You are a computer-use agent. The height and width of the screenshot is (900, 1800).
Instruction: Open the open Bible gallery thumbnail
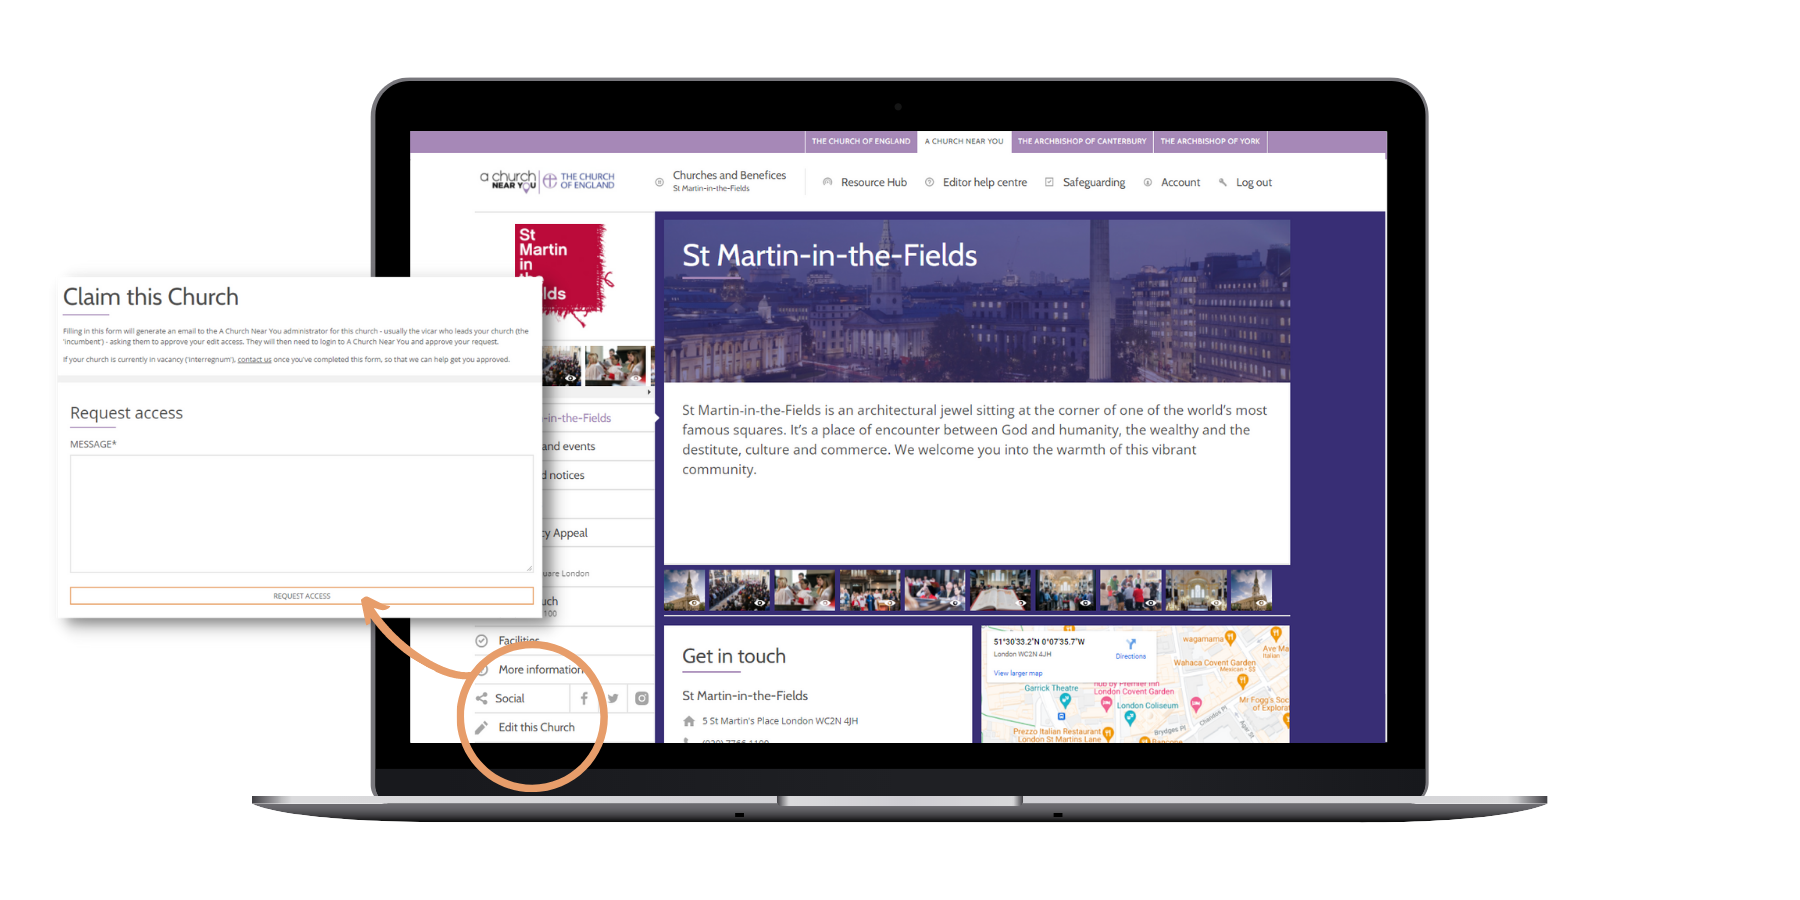coord(1000,590)
